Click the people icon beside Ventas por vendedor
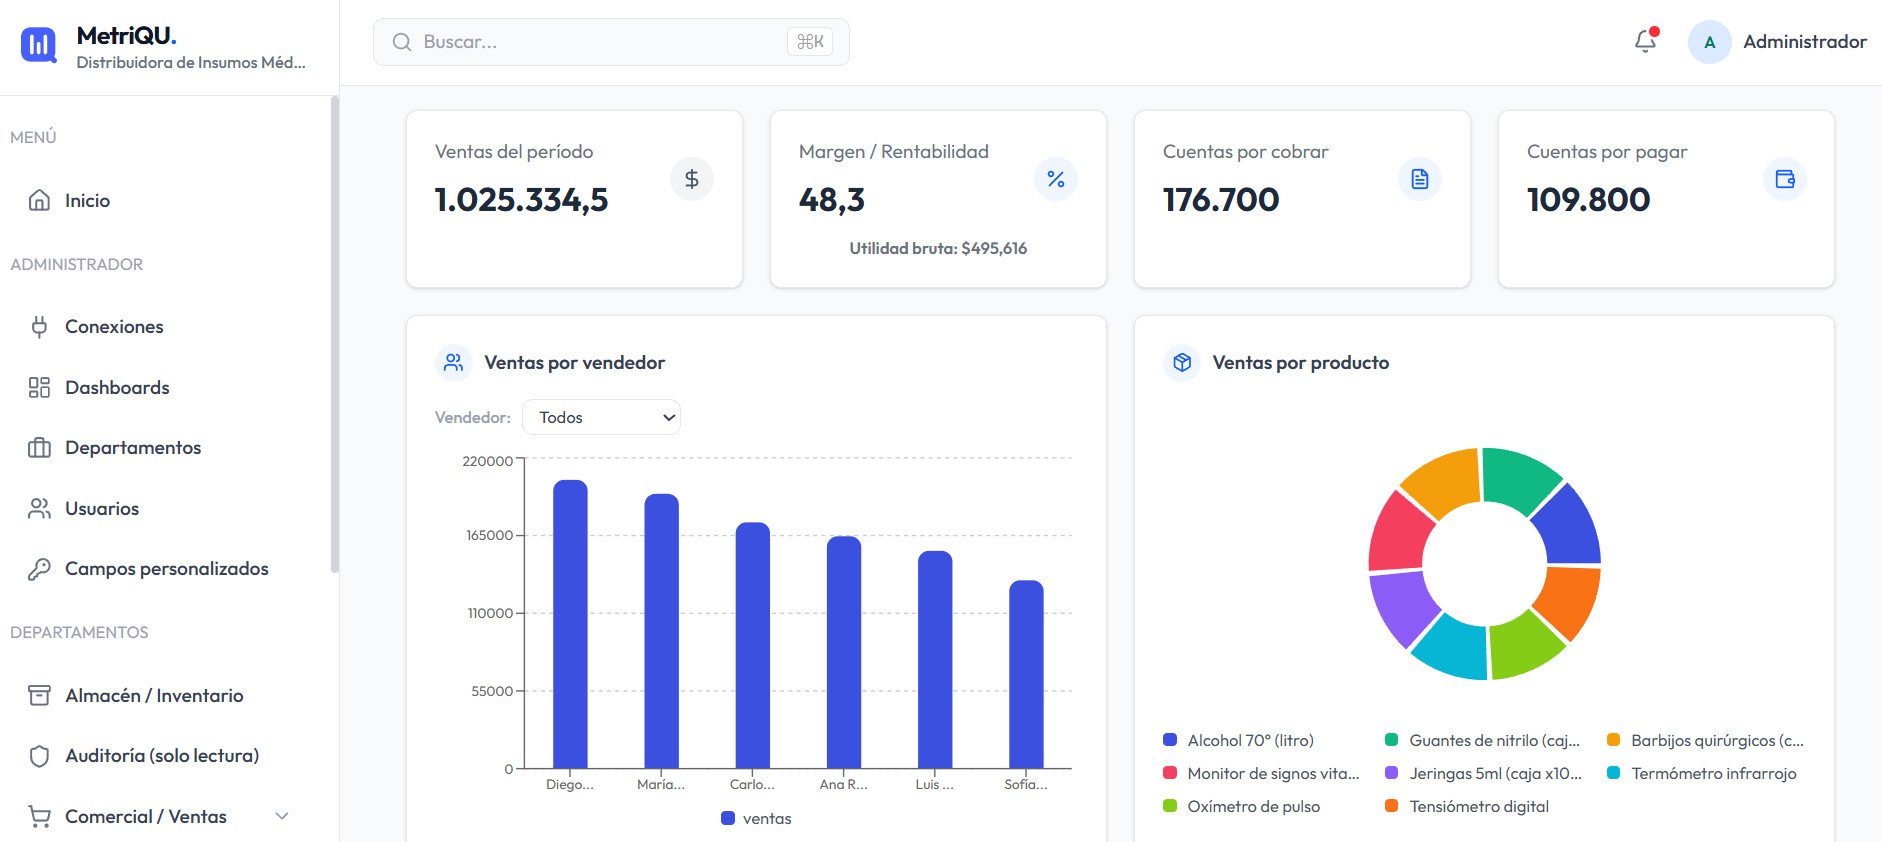Screen dimensions: 1882x842 pos(454,362)
